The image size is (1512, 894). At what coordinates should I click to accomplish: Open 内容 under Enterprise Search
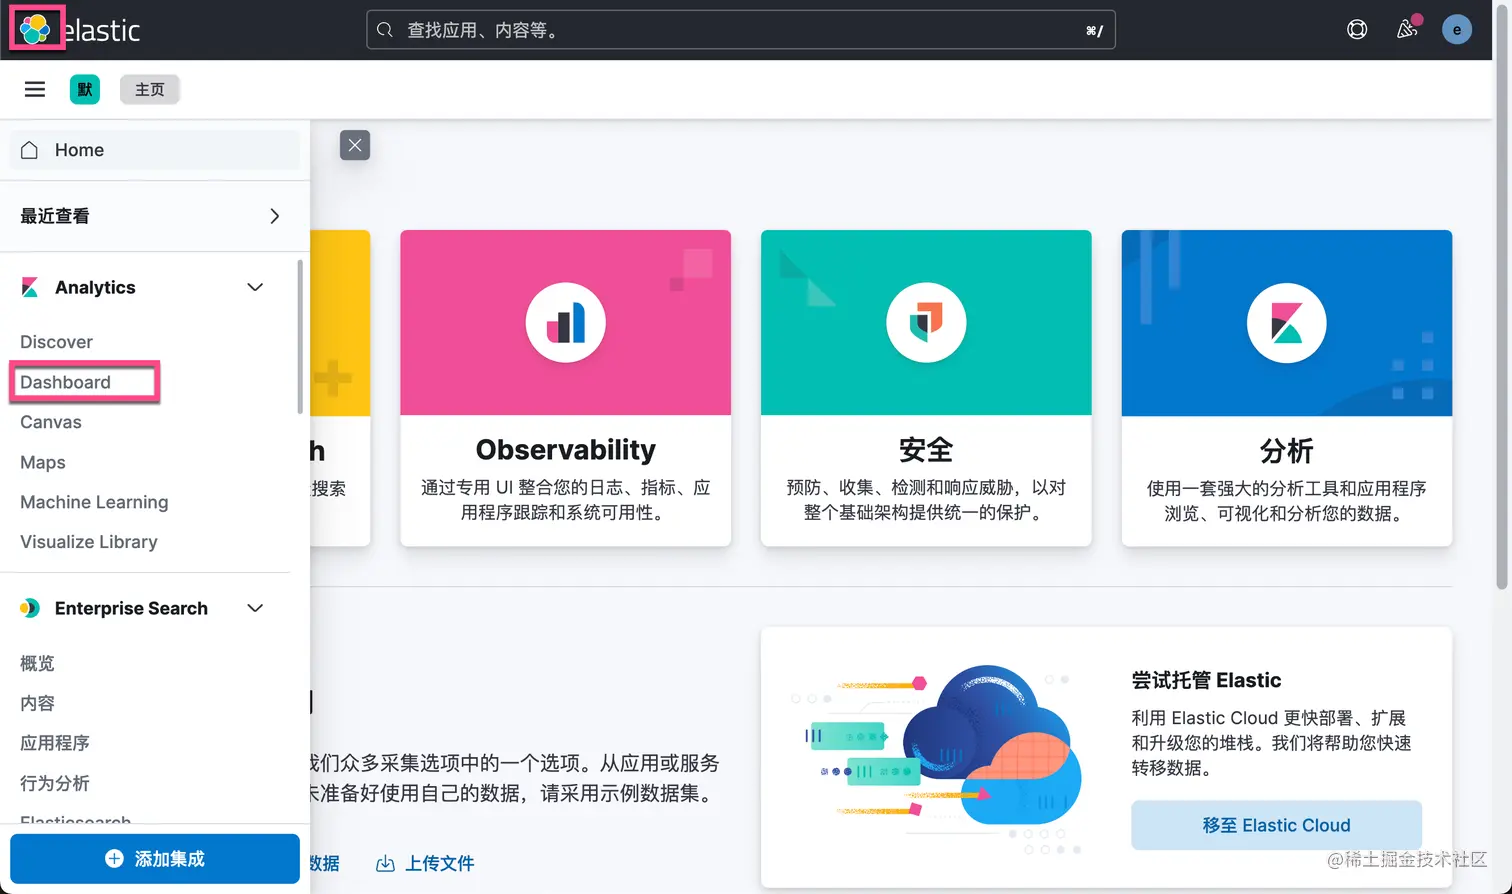point(37,703)
